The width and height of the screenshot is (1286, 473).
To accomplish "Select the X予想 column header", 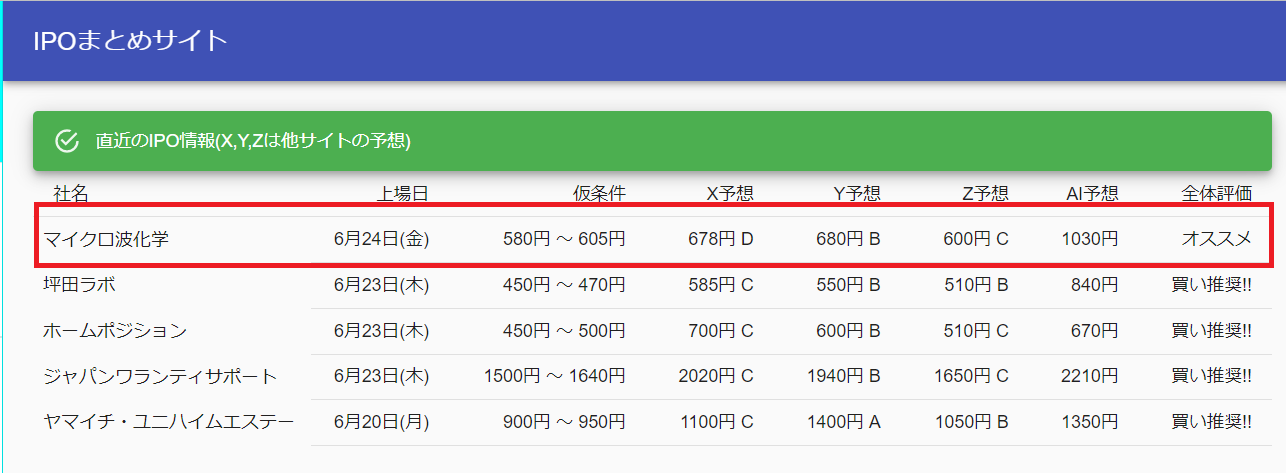I will [x=730, y=194].
